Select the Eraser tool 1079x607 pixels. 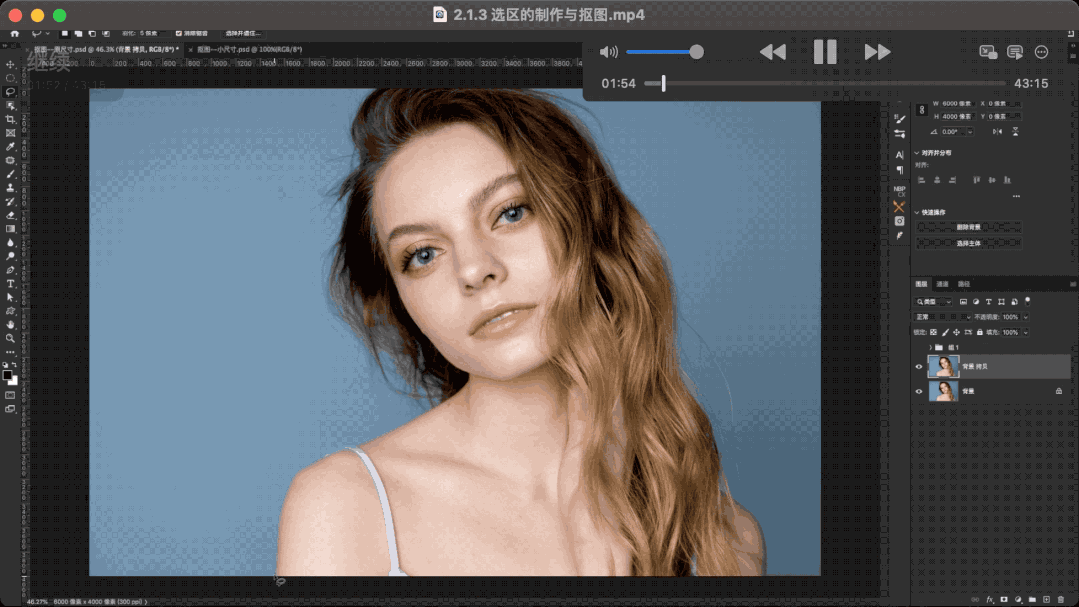coord(10,215)
